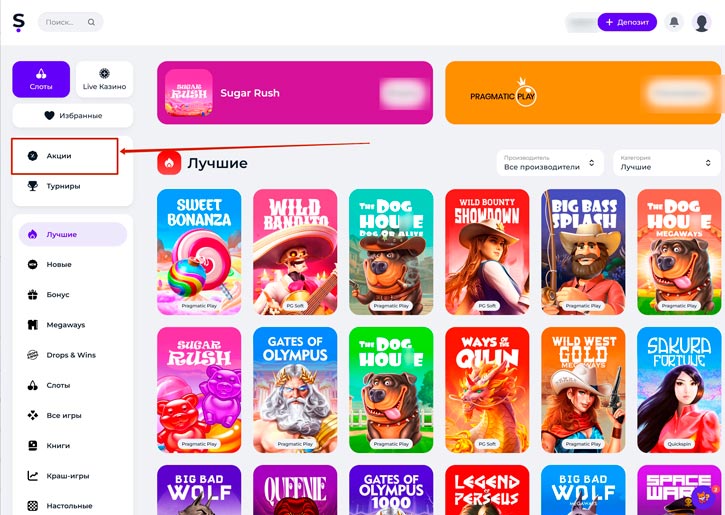Open the Drops & Wins category
The height and width of the screenshot is (515, 725).
tap(72, 355)
